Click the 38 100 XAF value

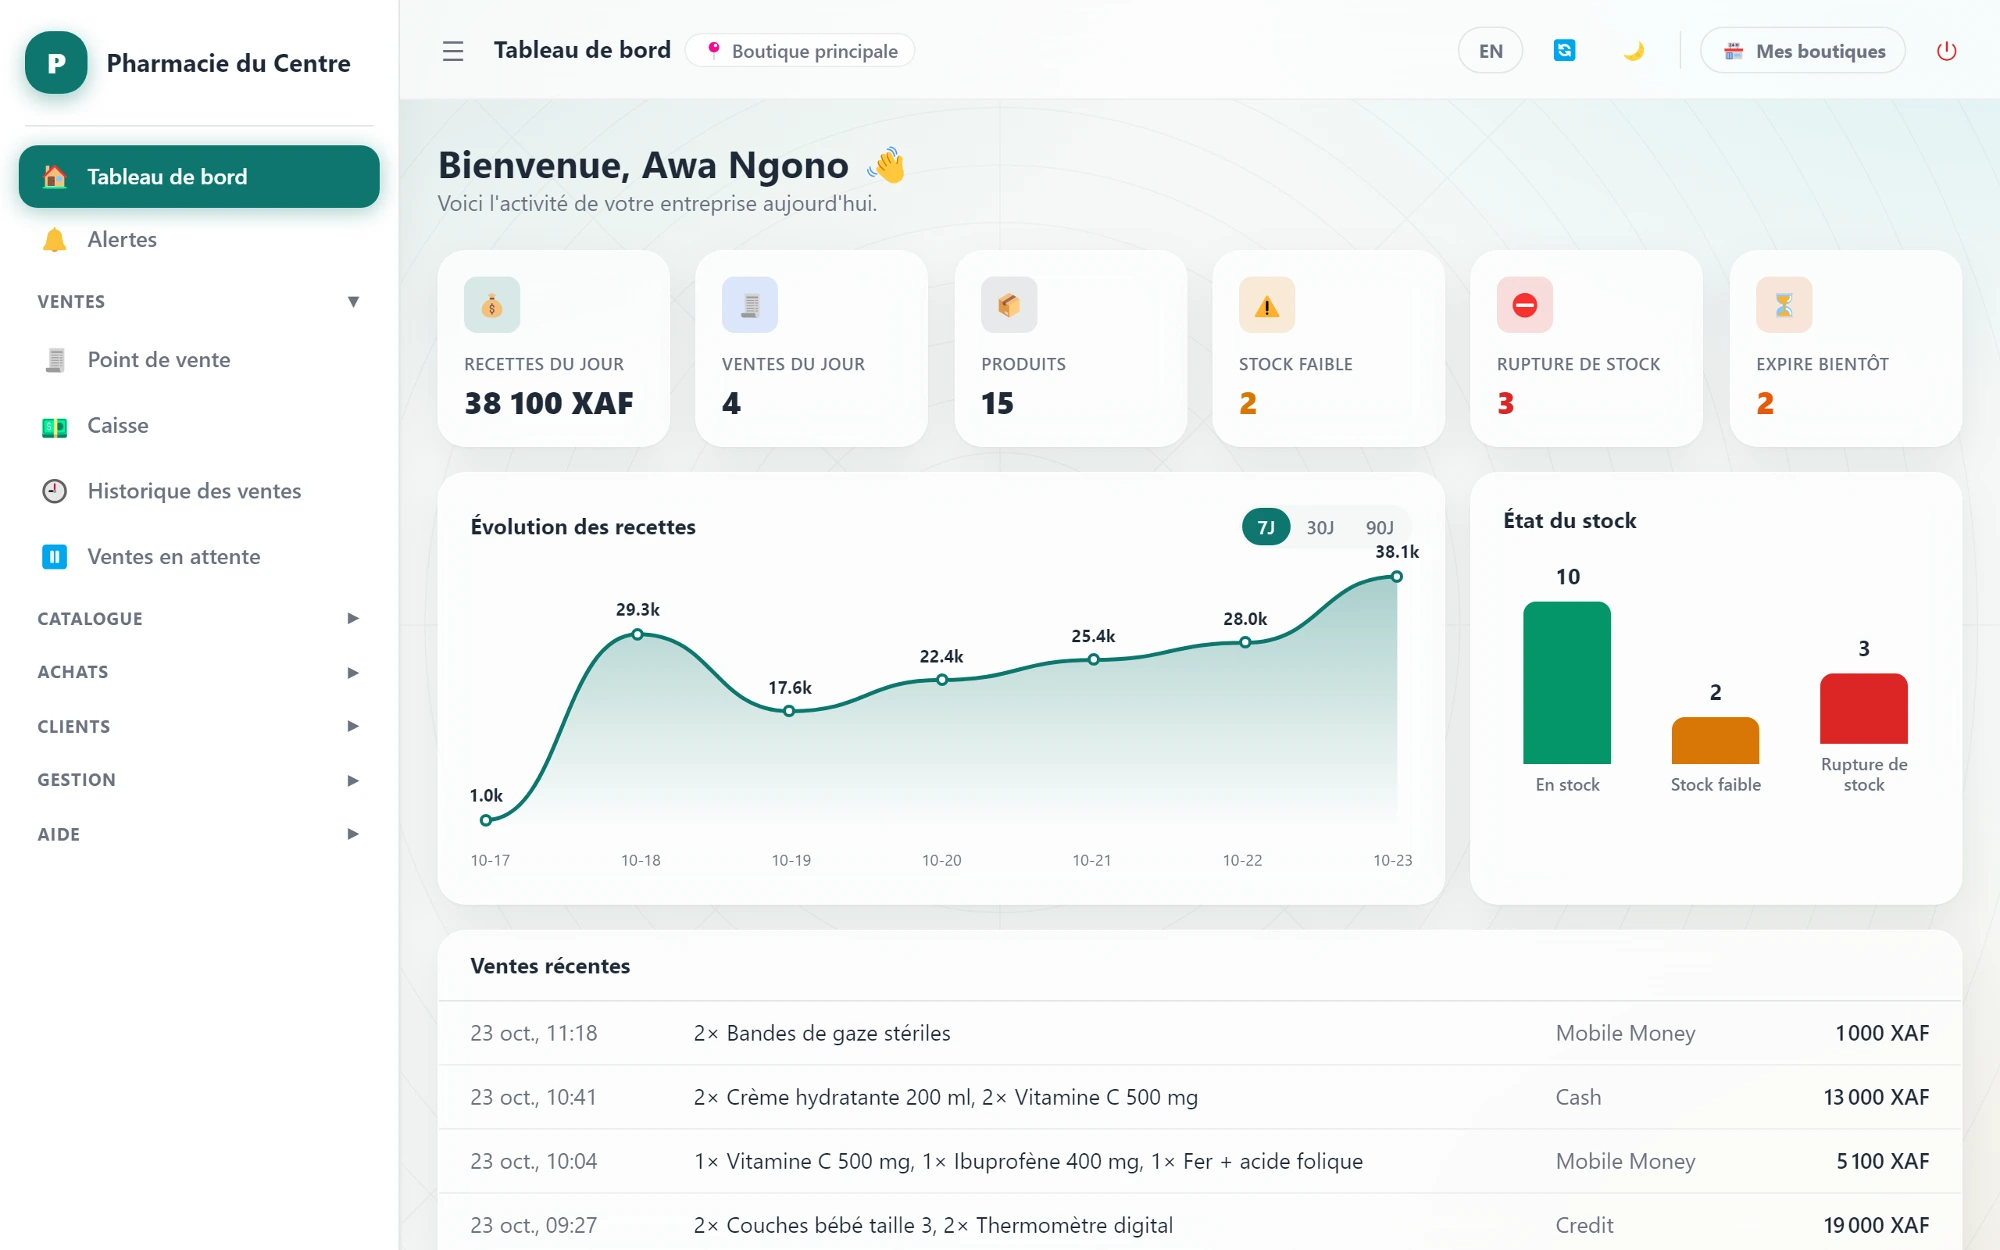click(549, 403)
